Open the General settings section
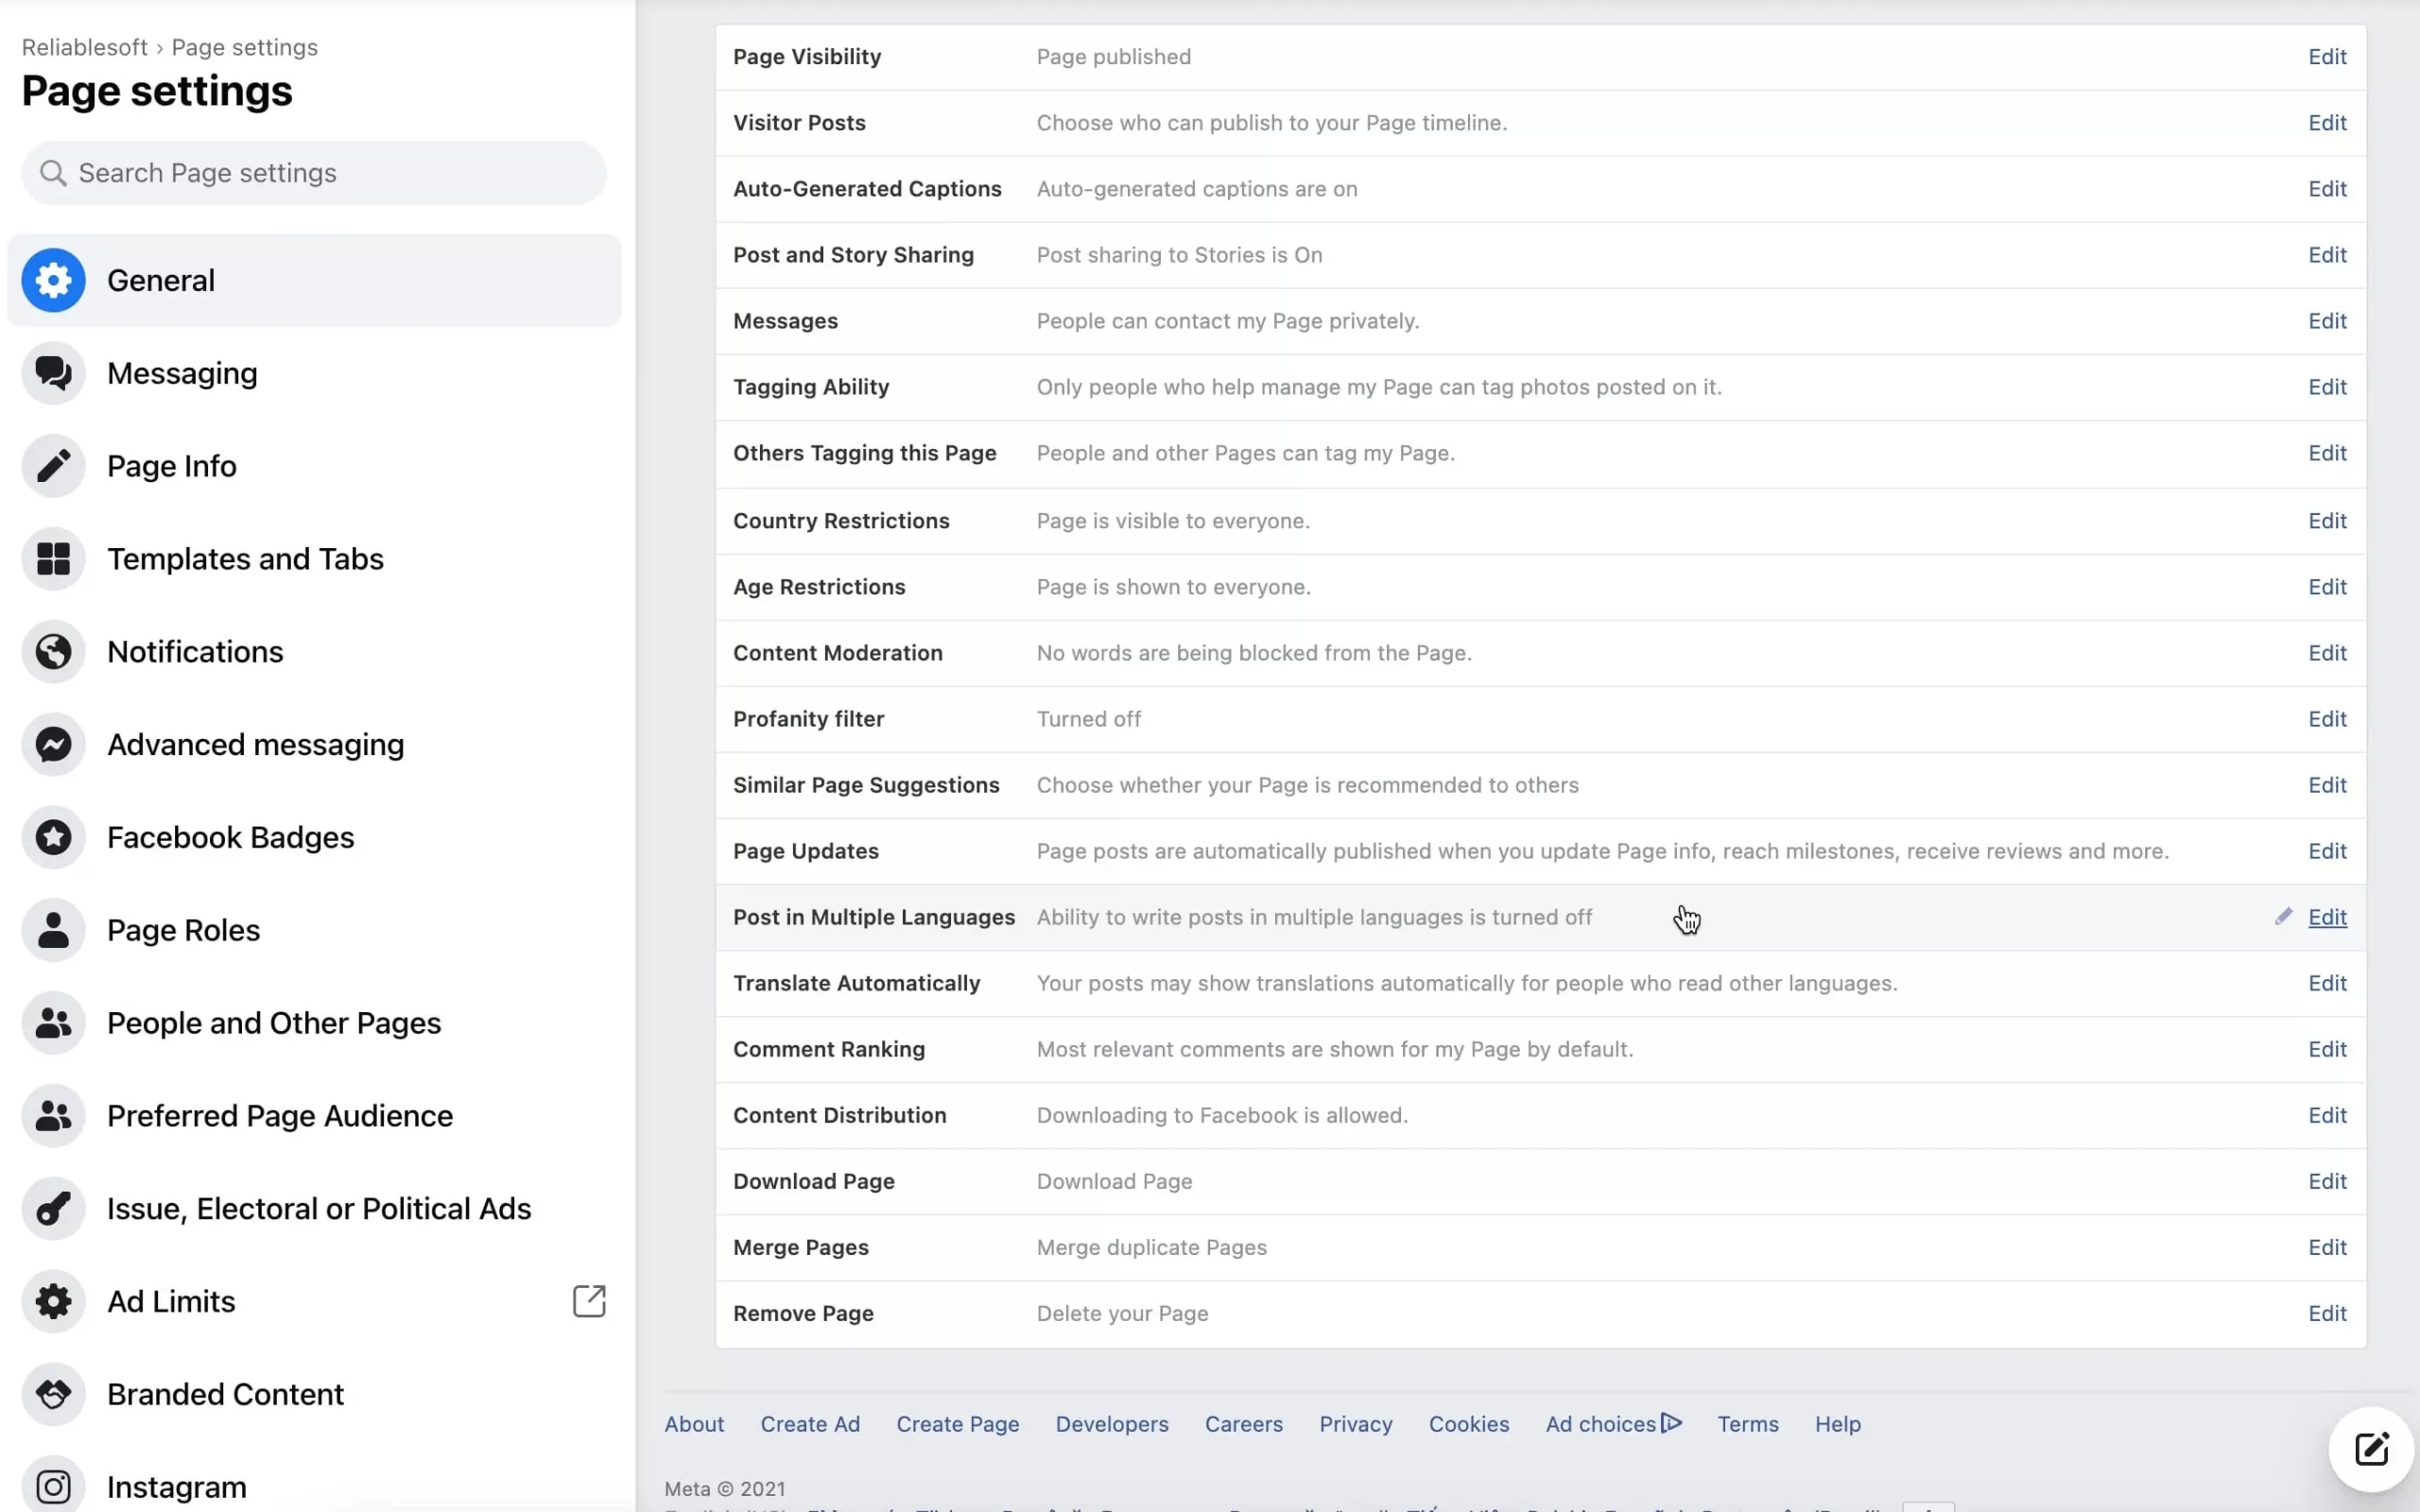The image size is (2420, 1512). pyautogui.click(x=314, y=280)
